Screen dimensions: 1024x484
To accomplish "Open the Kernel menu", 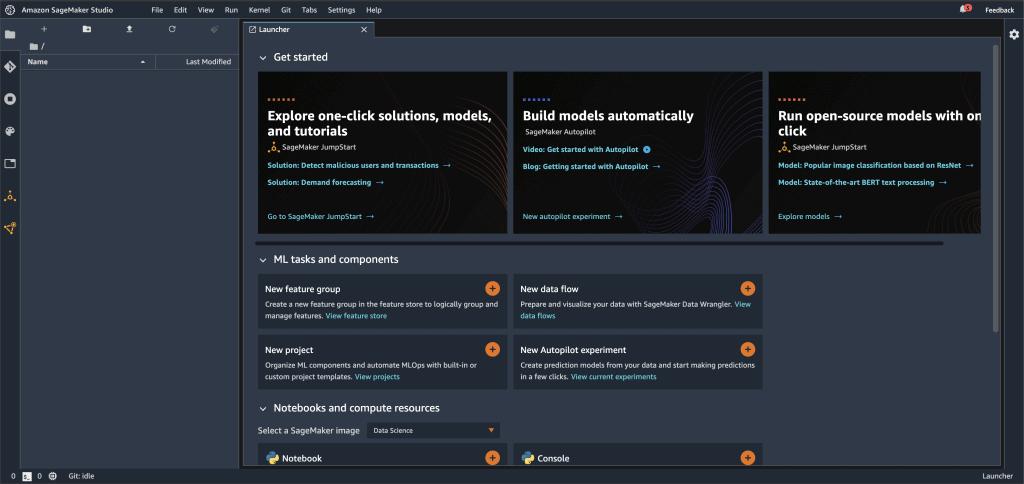I will click(x=258, y=9).
